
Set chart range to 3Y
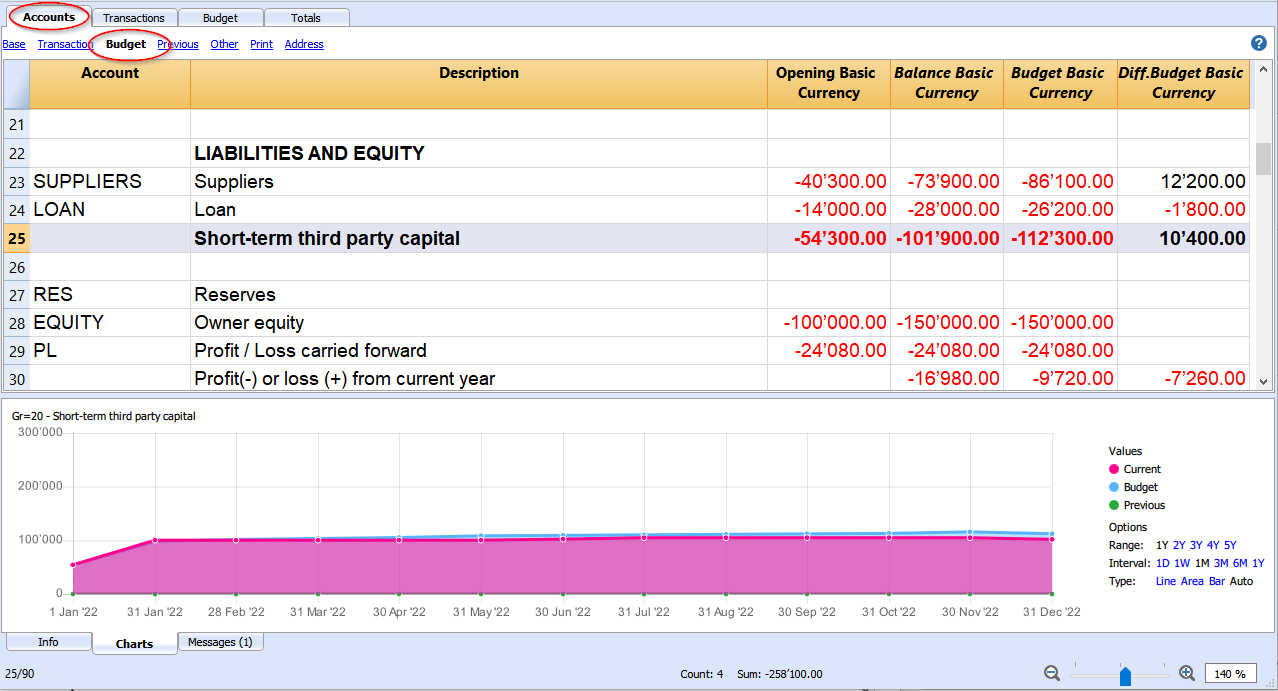tap(1196, 545)
